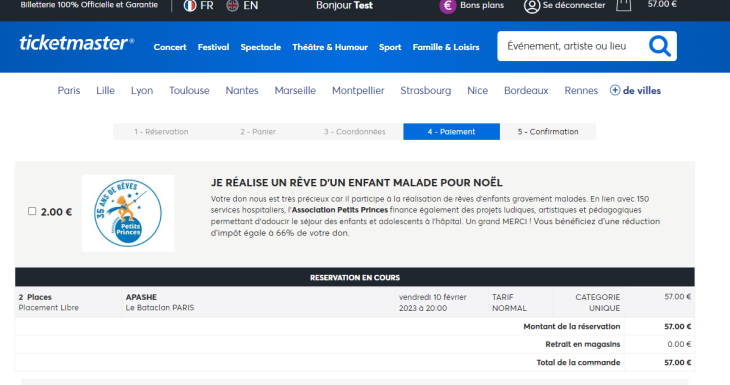Open the shopping bag cart icon

(x=623, y=5)
